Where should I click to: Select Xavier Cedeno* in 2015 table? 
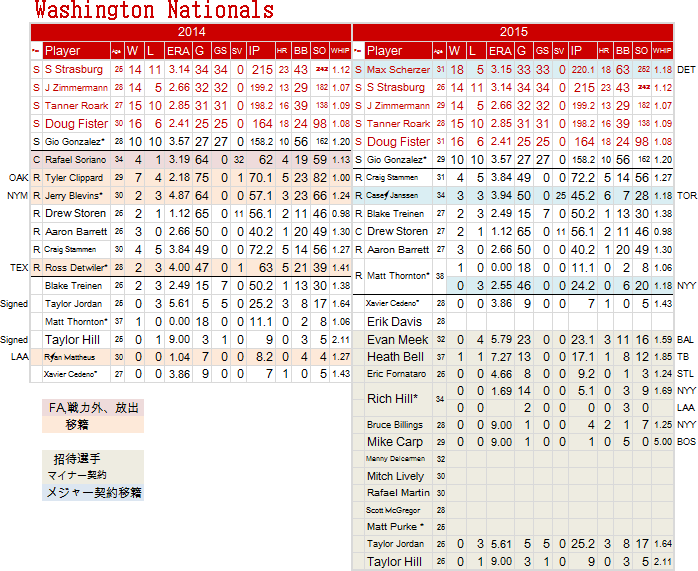tap(392, 304)
